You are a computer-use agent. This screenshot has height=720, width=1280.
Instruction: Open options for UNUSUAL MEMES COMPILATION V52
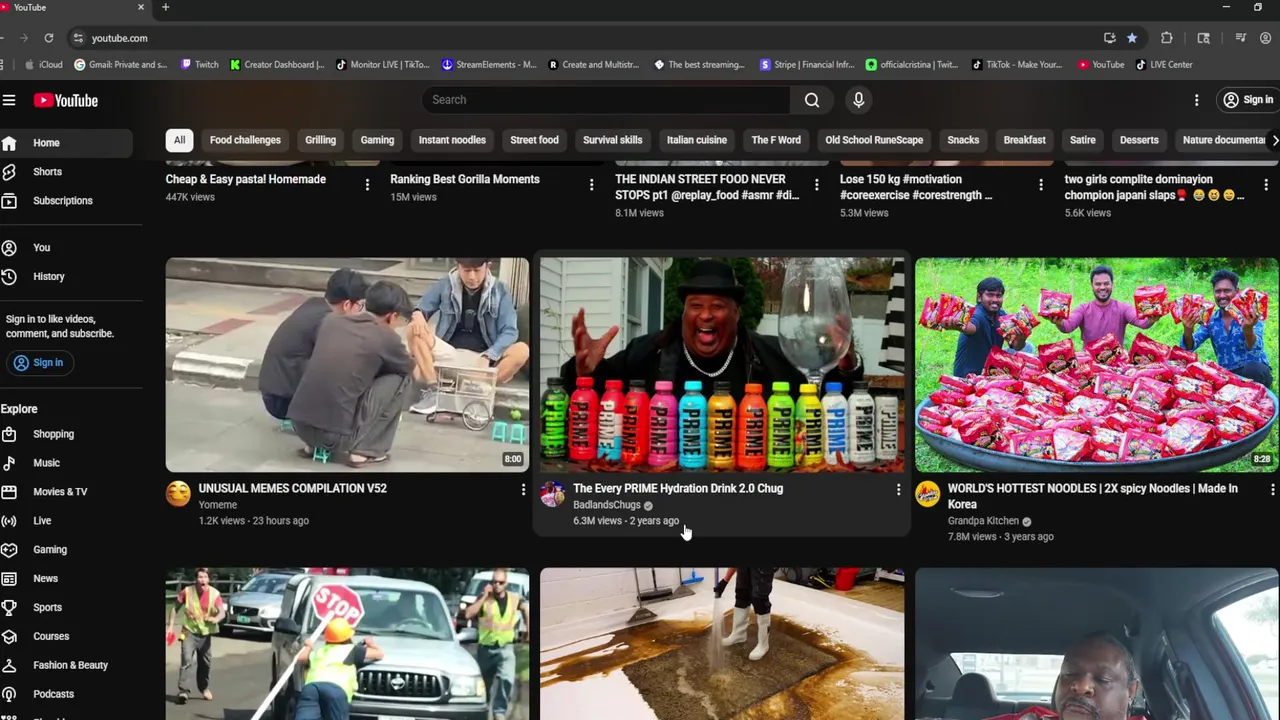tap(523, 489)
